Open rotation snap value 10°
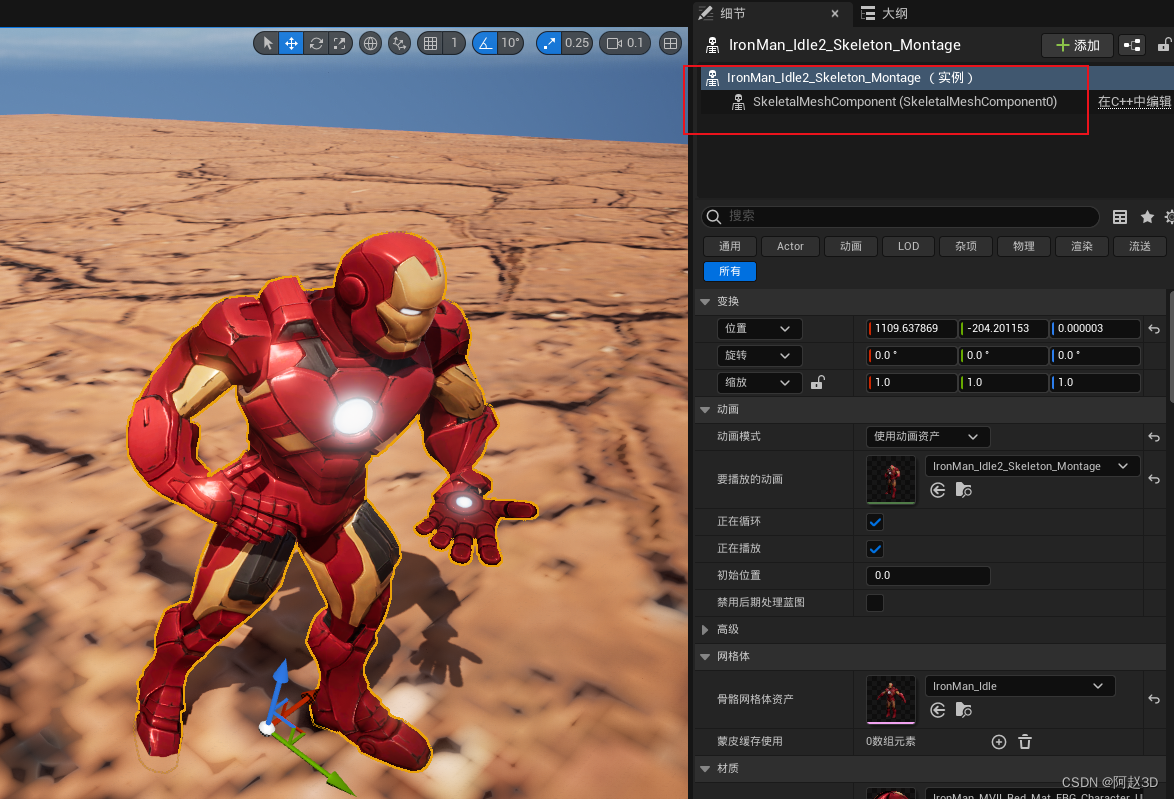 tap(511, 43)
